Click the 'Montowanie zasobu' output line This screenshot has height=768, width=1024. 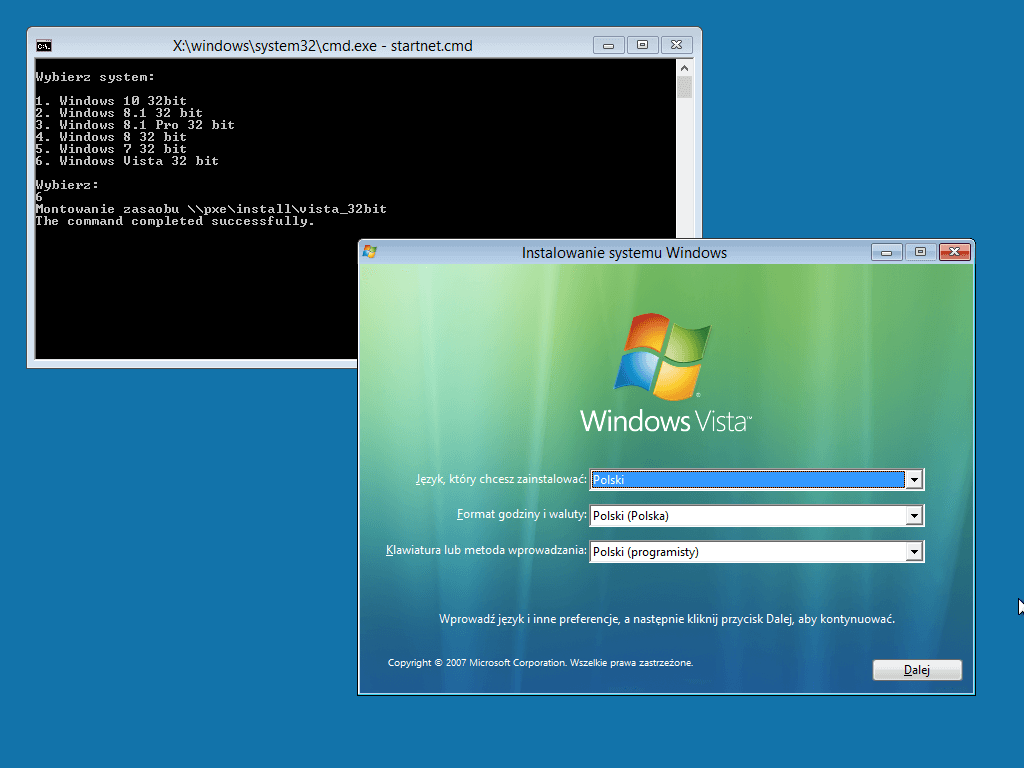pyautogui.click(x=211, y=209)
